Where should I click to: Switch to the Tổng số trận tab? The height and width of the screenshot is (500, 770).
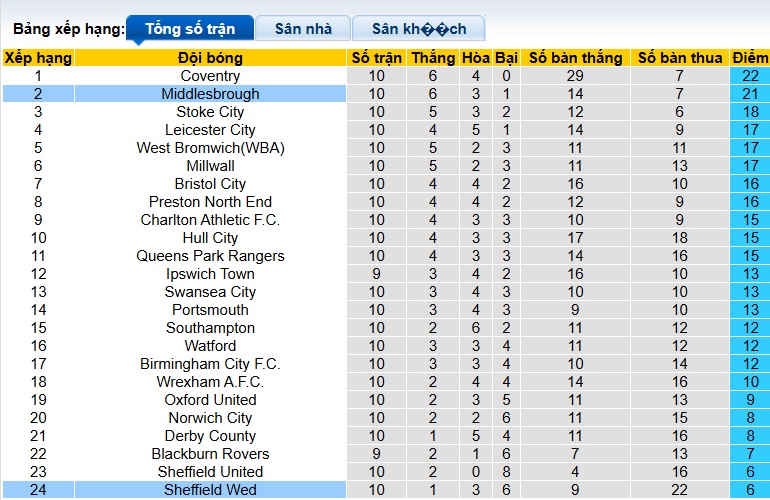click(189, 29)
